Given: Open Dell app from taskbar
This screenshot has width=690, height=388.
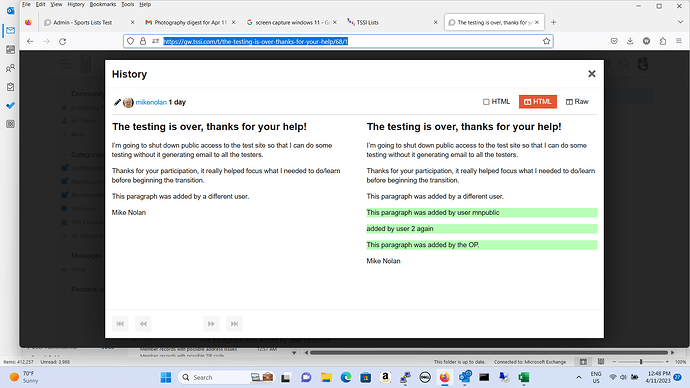Looking at the screenshot, I should click(425, 377).
